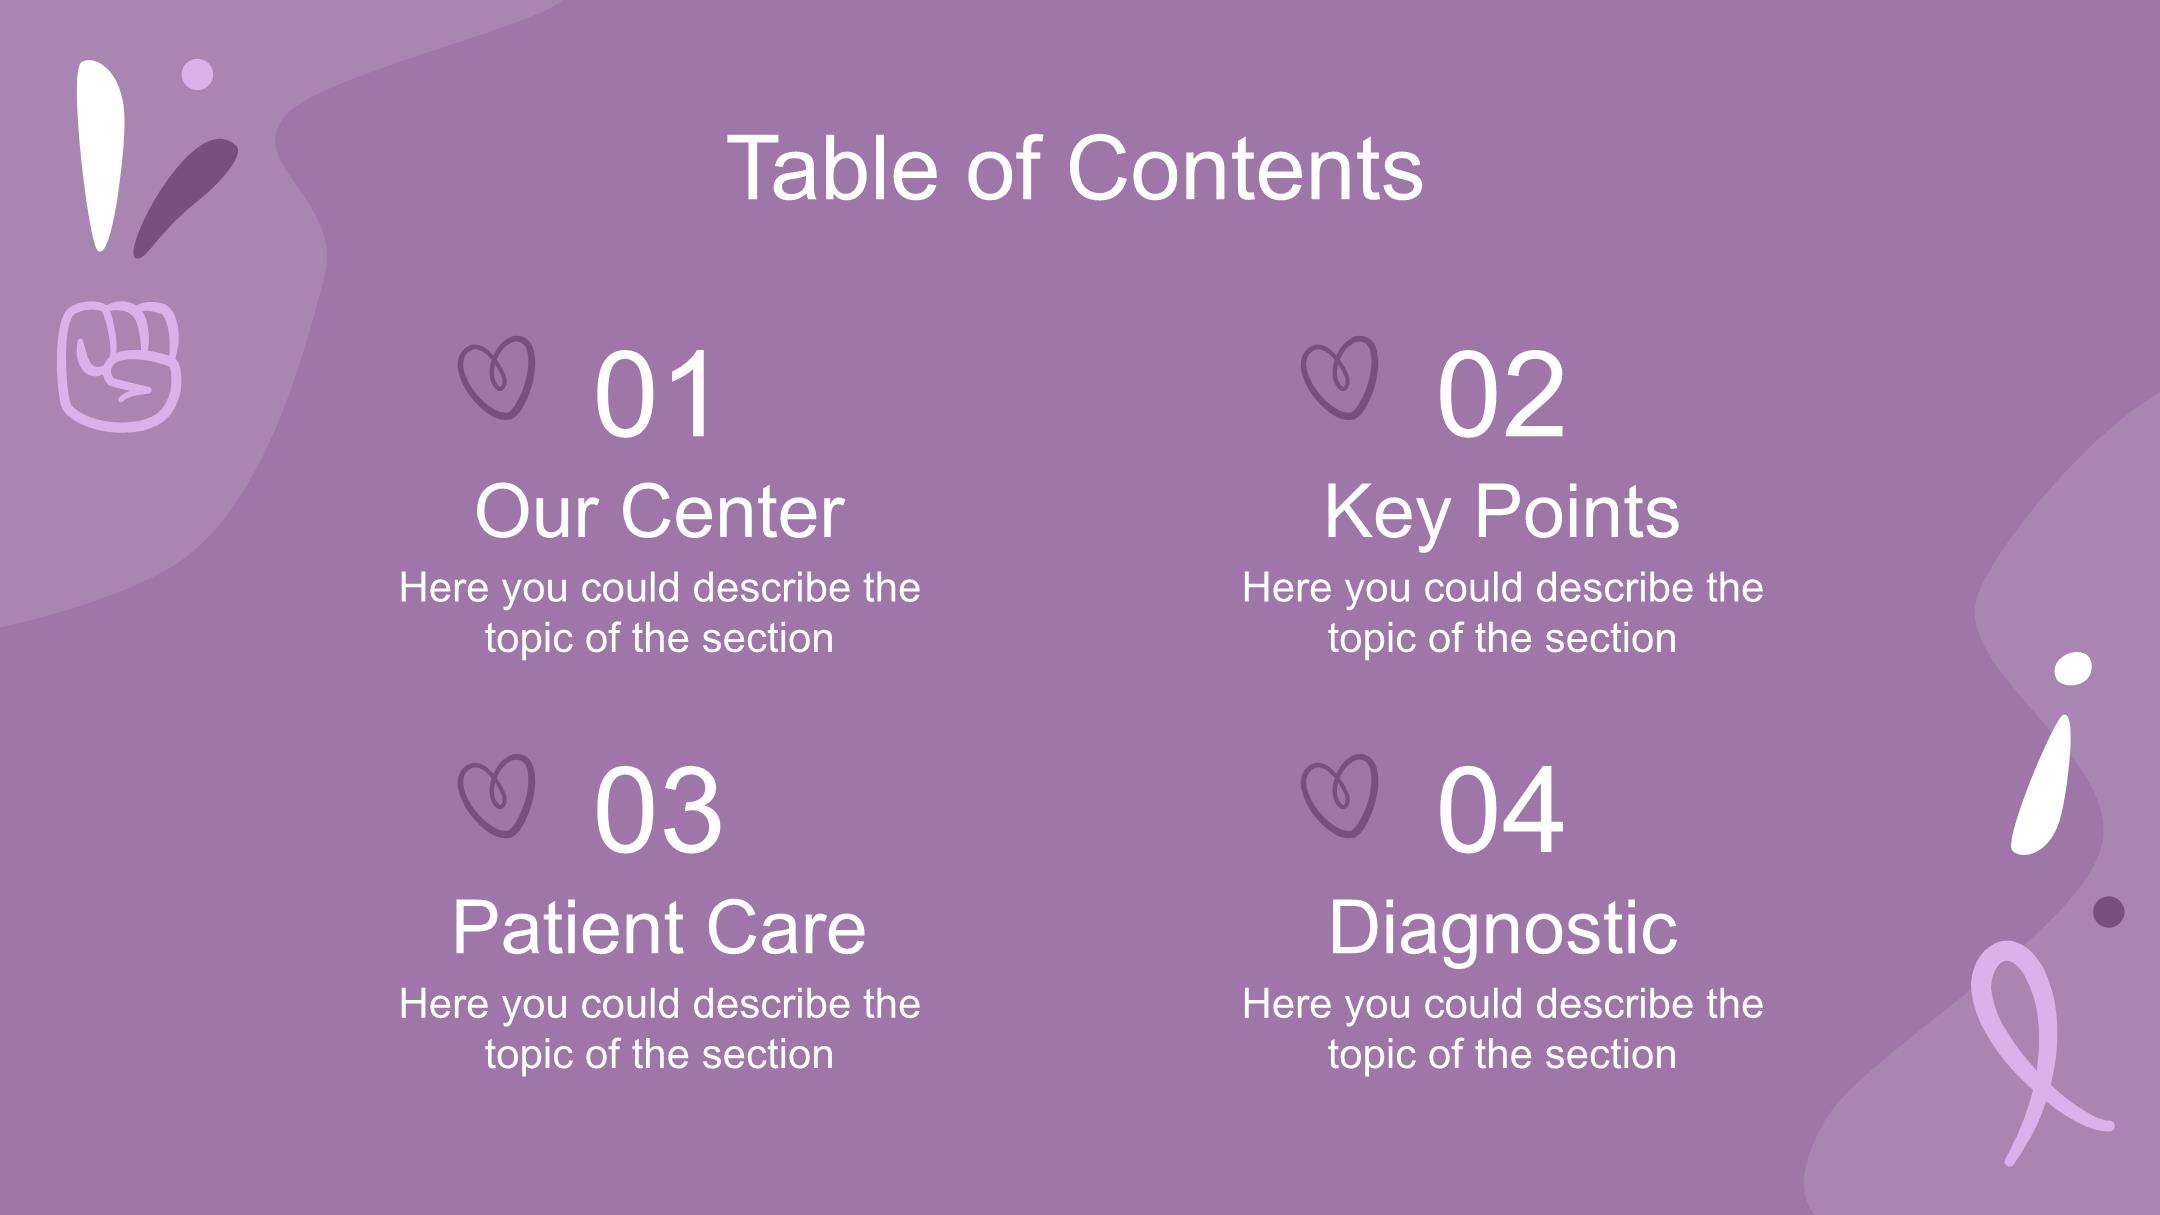Open the Patient Care section heading
This screenshot has width=2160, height=1215.
pos(660,928)
